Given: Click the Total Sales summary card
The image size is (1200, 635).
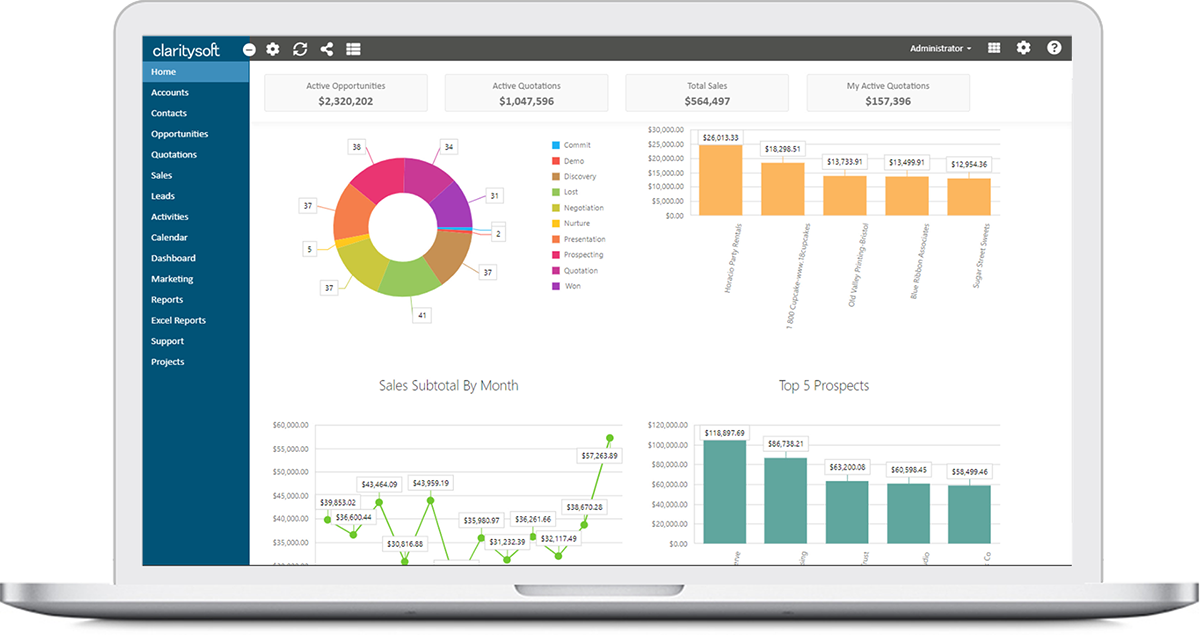Looking at the screenshot, I should (x=707, y=93).
